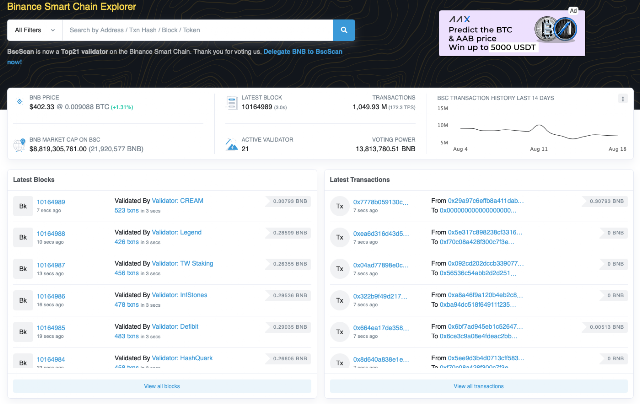Open latest block number 10164989 in stats
This screenshot has width=640, height=404.
point(257,107)
